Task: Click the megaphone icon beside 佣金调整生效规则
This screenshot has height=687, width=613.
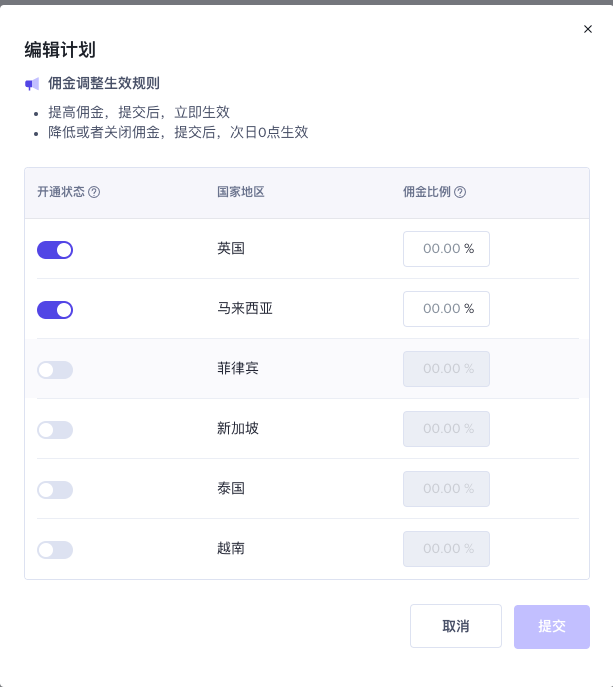Action: (33, 84)
